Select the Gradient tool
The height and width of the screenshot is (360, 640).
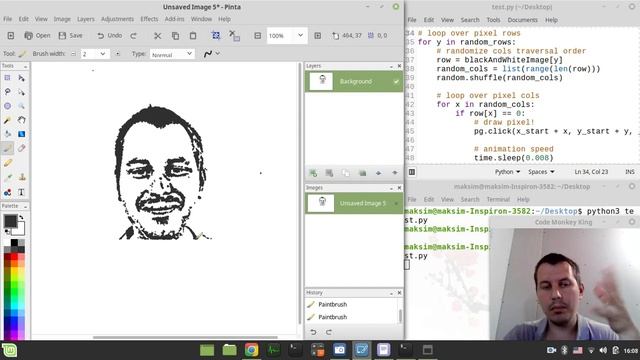[22, 134]
